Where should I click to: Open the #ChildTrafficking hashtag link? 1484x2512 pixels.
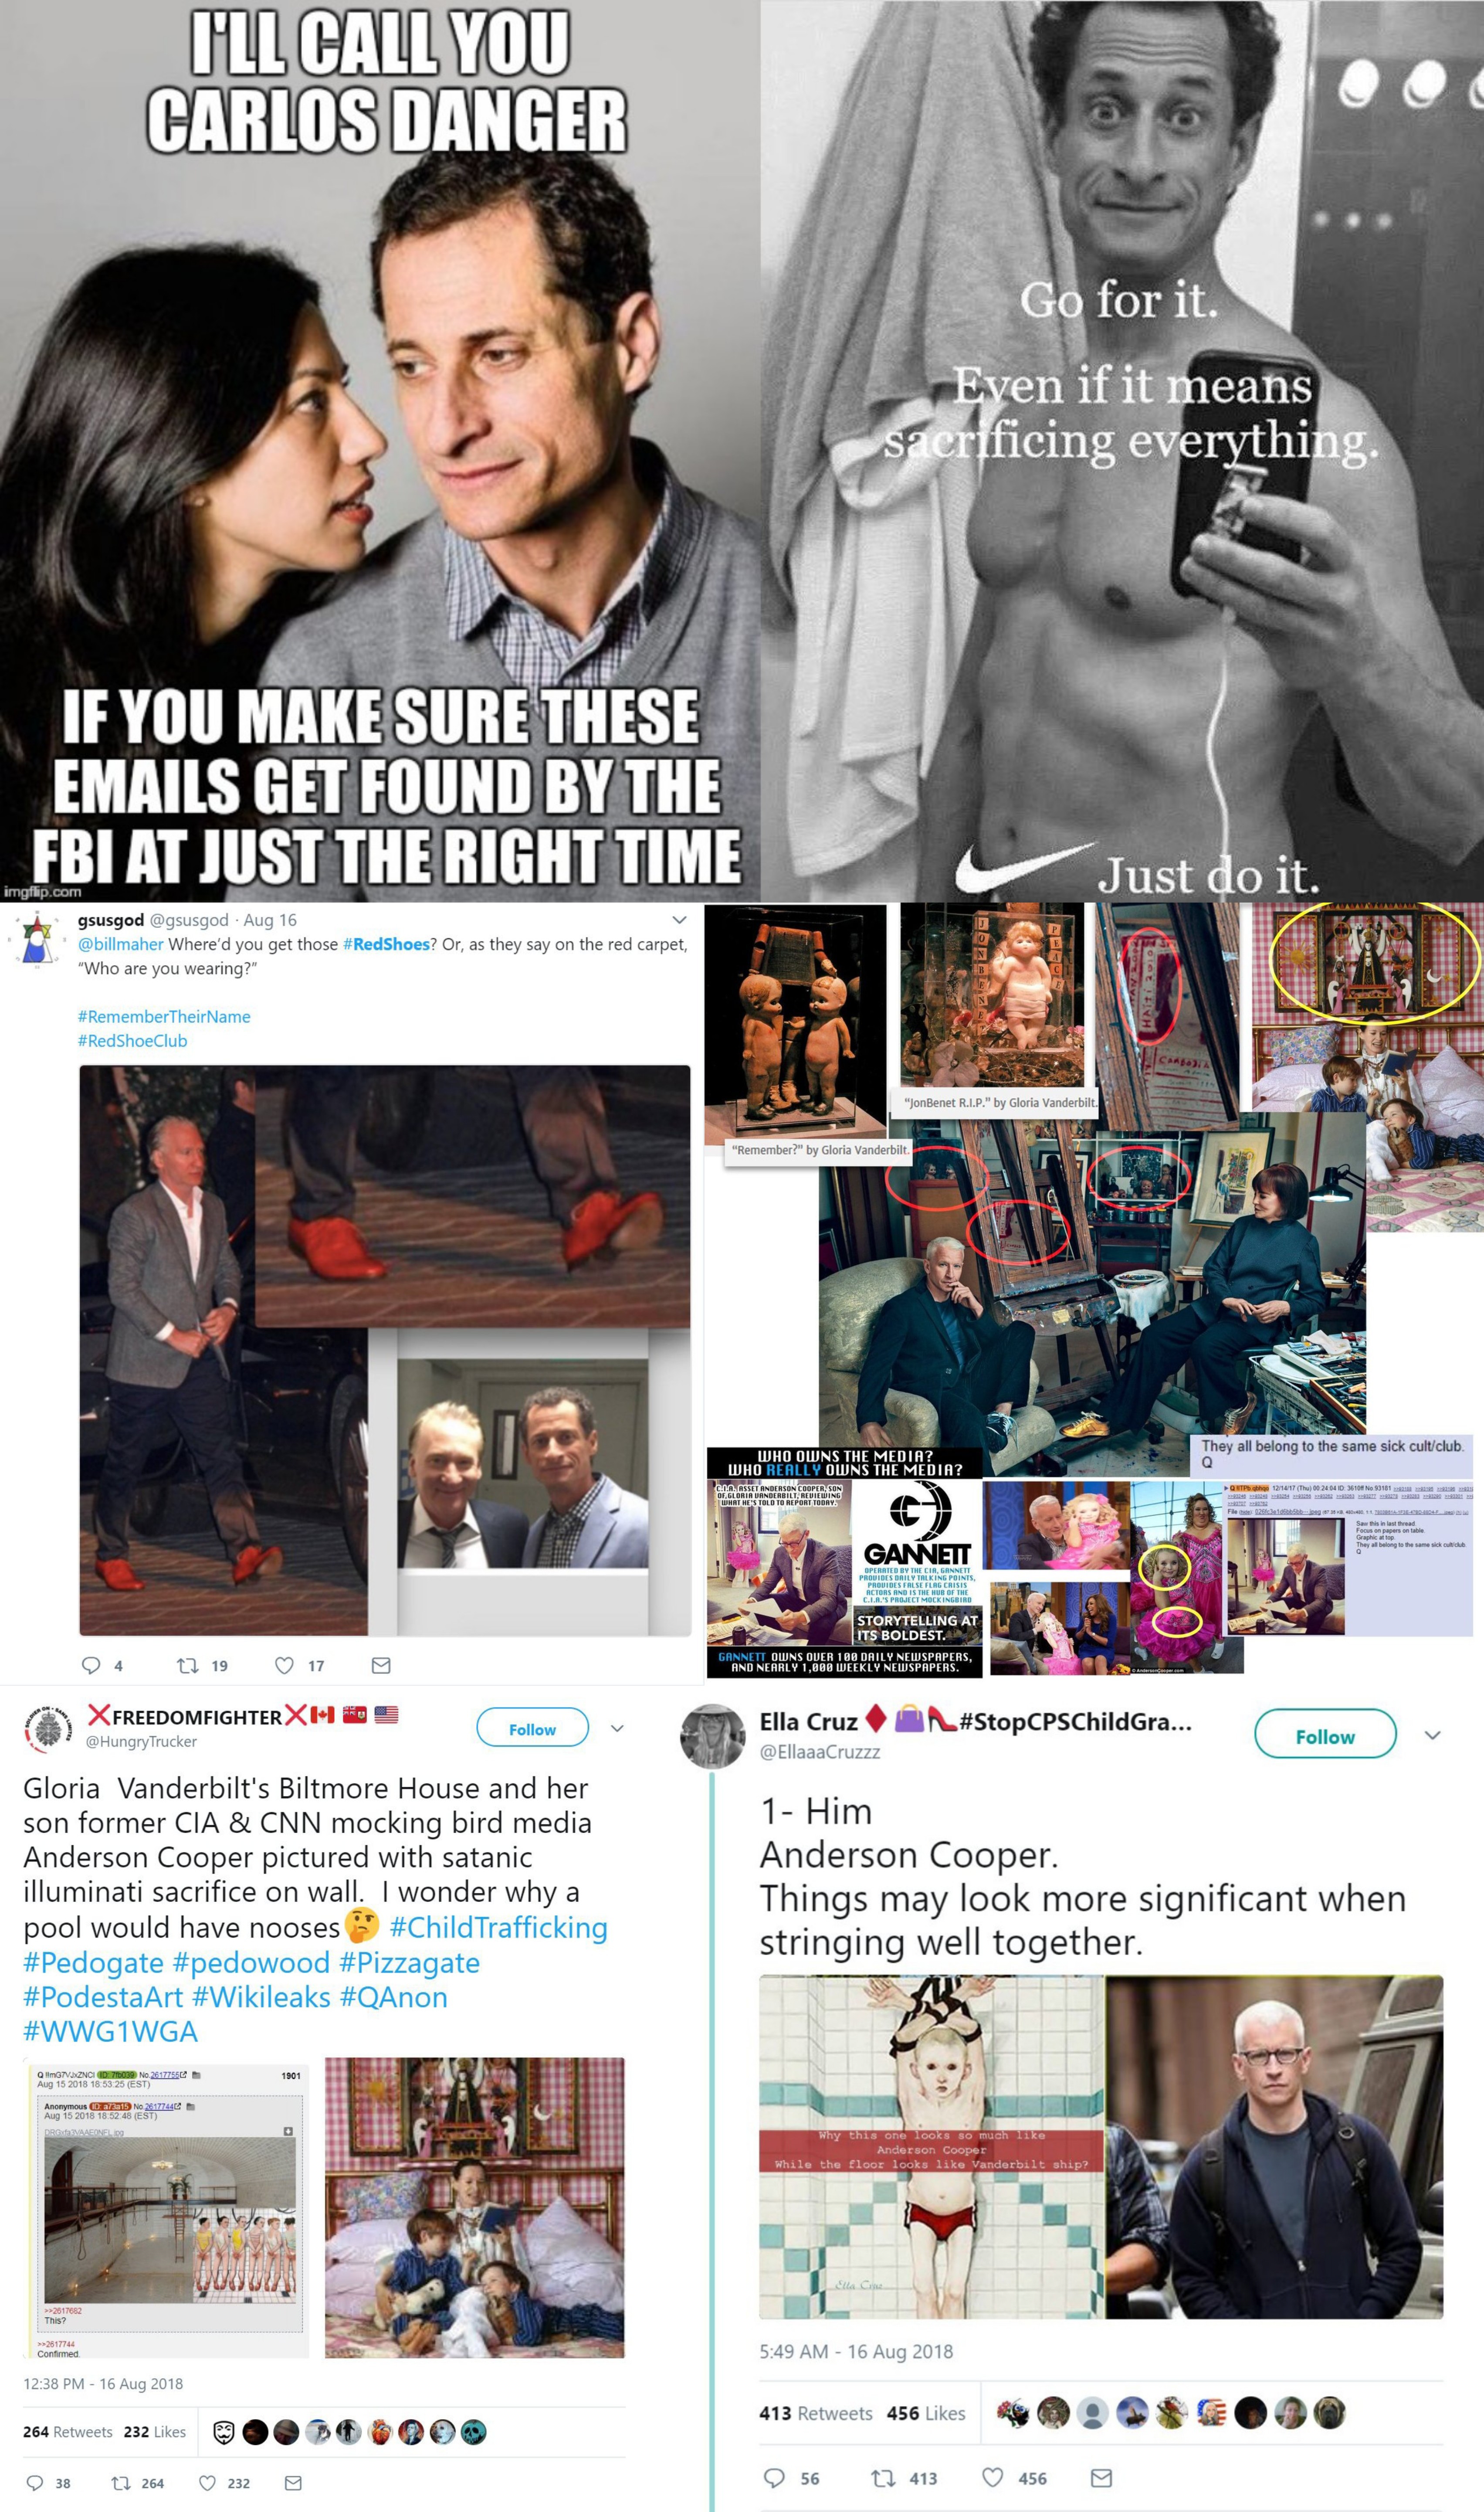pos(498,1927)
